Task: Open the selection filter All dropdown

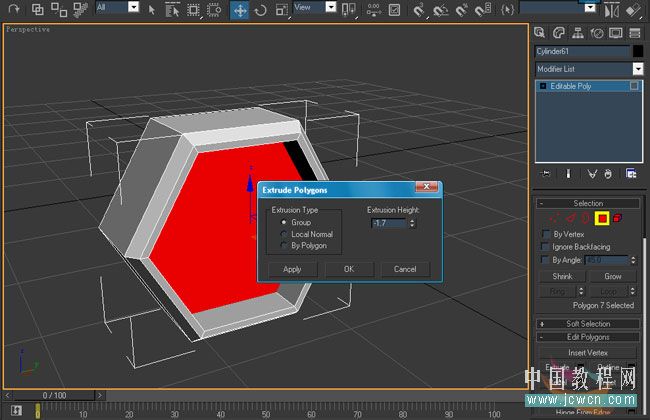Action: 133,7
